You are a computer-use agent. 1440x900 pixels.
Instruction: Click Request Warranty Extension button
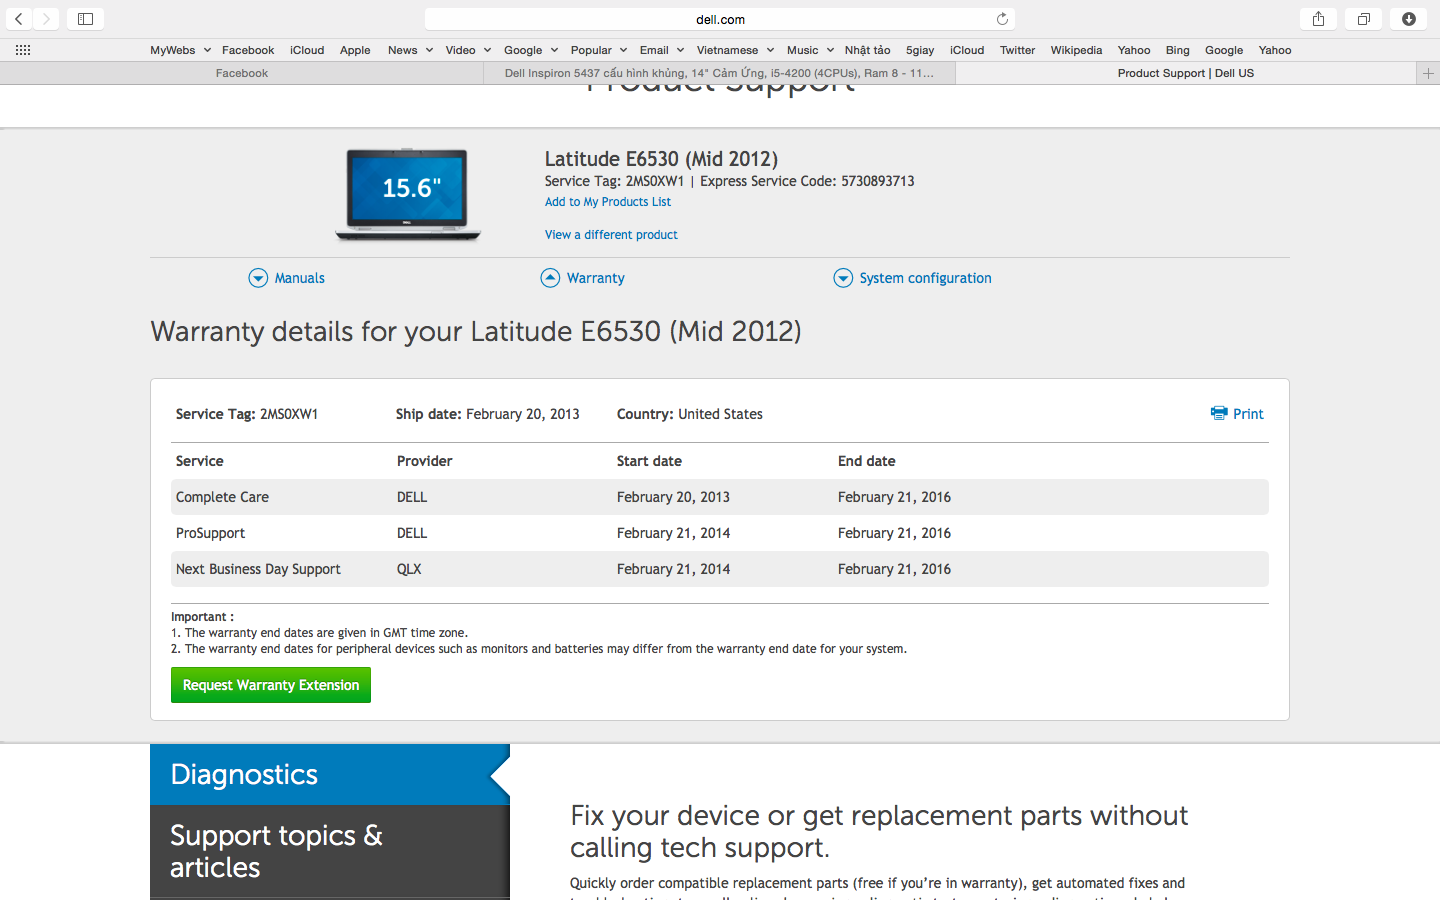pos(271,685)
